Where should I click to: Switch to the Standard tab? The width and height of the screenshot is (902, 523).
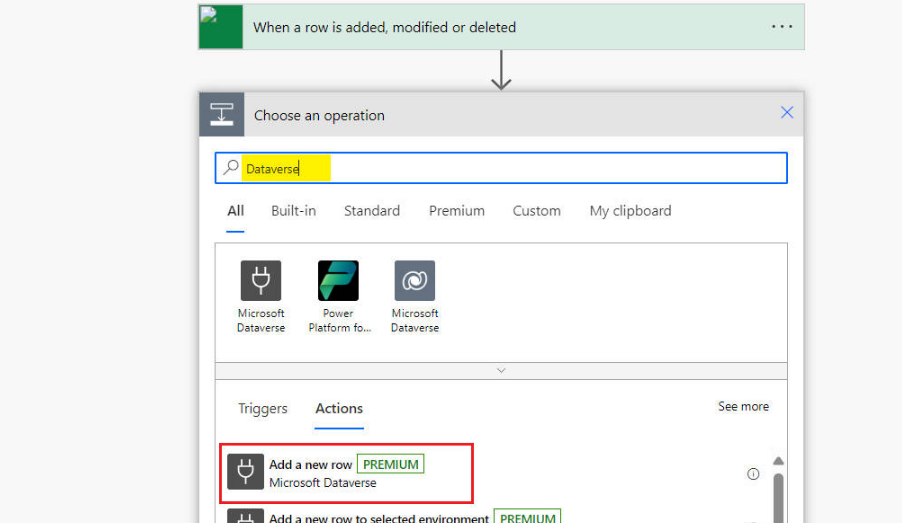(x=372, y=211)
